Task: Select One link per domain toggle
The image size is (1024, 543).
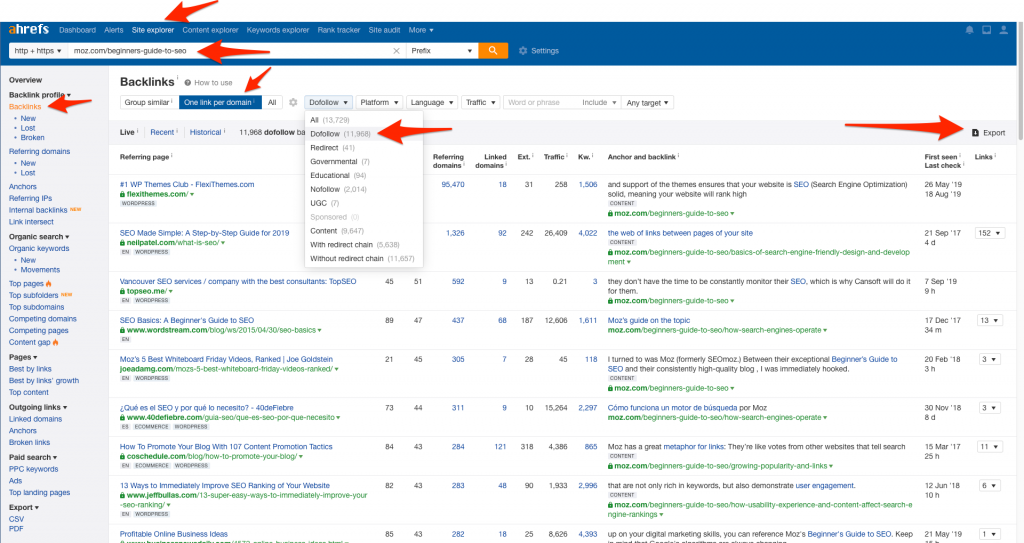Action: click(220, 103)
